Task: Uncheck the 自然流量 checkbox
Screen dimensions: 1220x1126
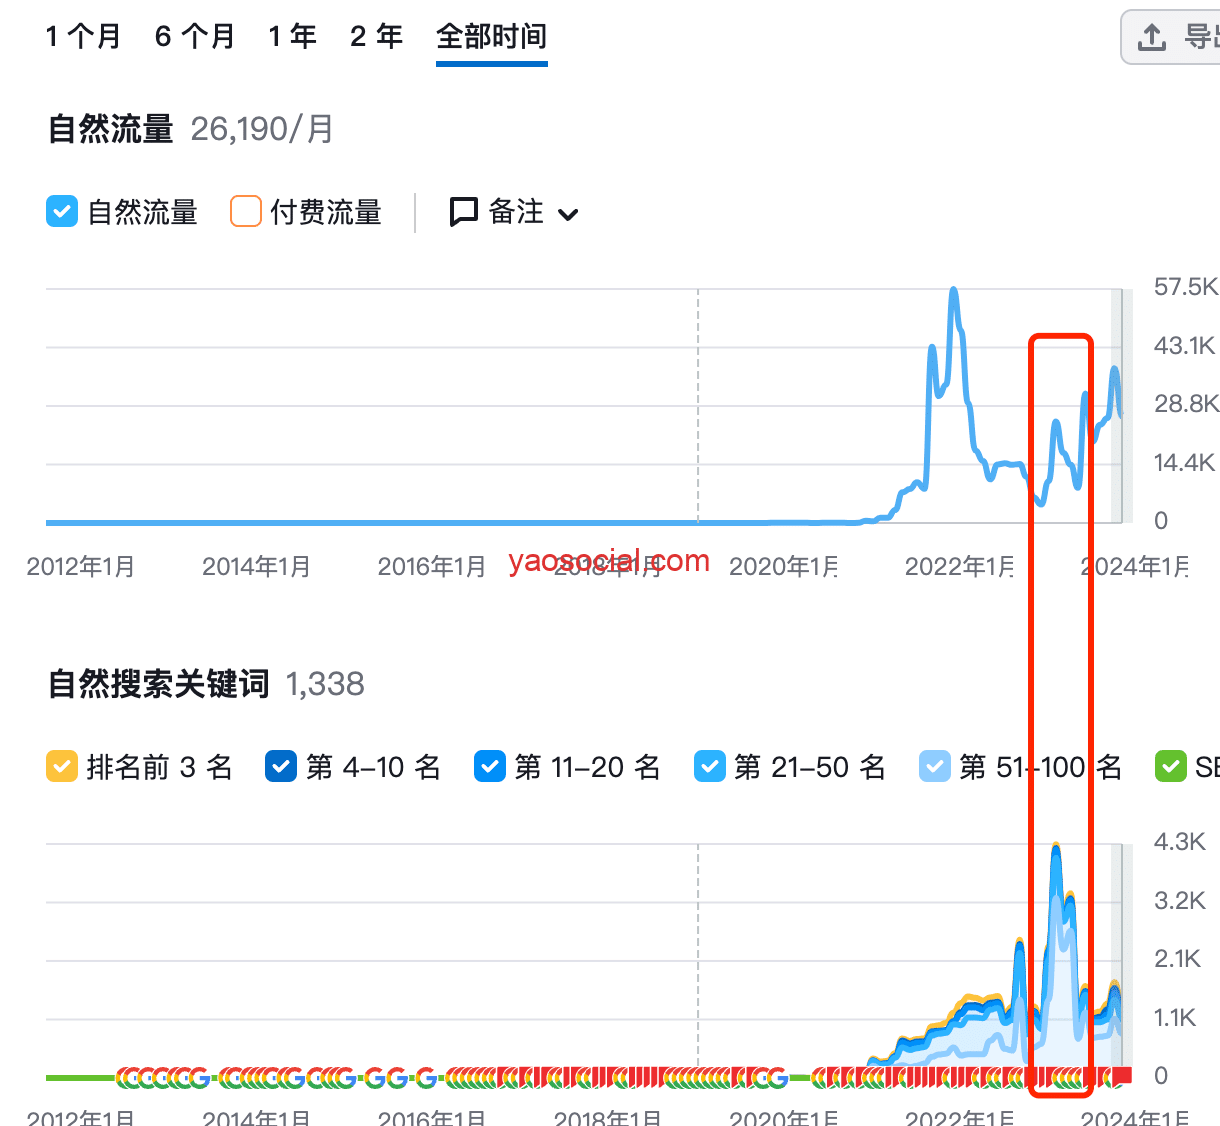Action: click(62, 212)
